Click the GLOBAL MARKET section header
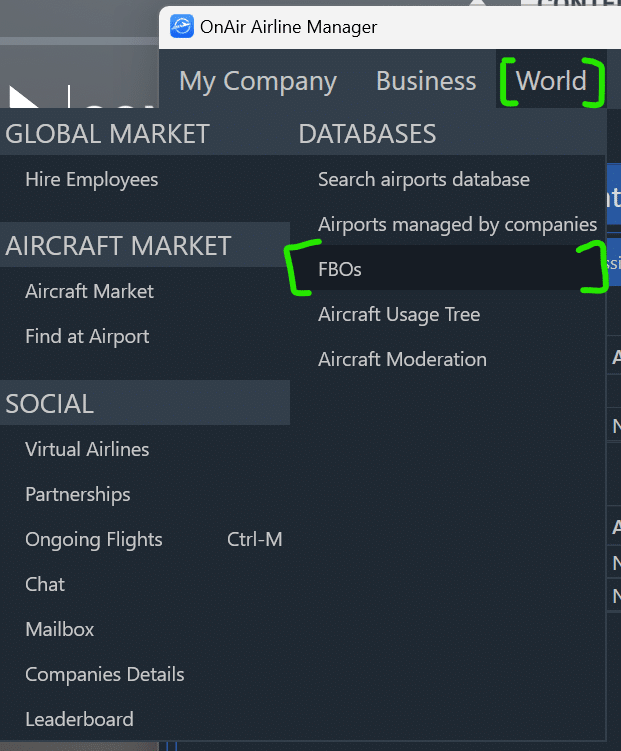 pyautogui.click(x=107, y=134)
